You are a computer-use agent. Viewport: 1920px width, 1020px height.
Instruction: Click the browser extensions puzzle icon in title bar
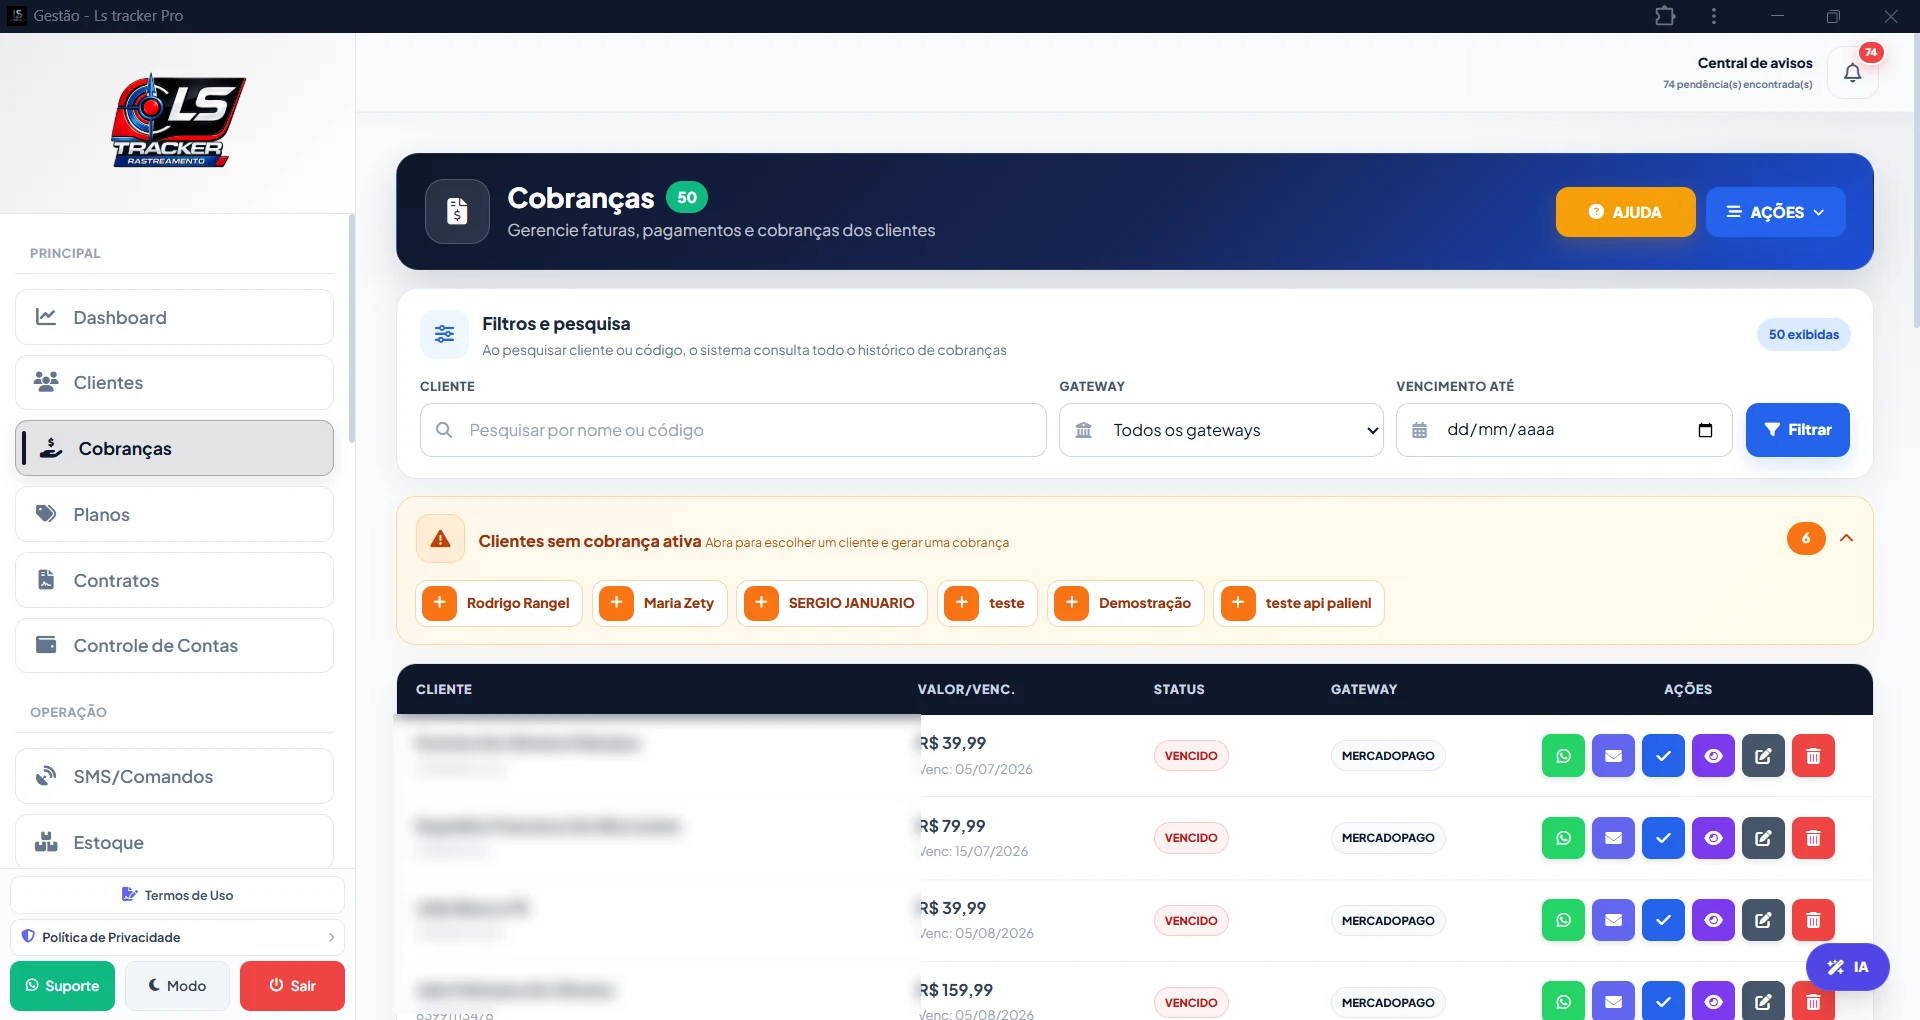tap(1665, 16)
